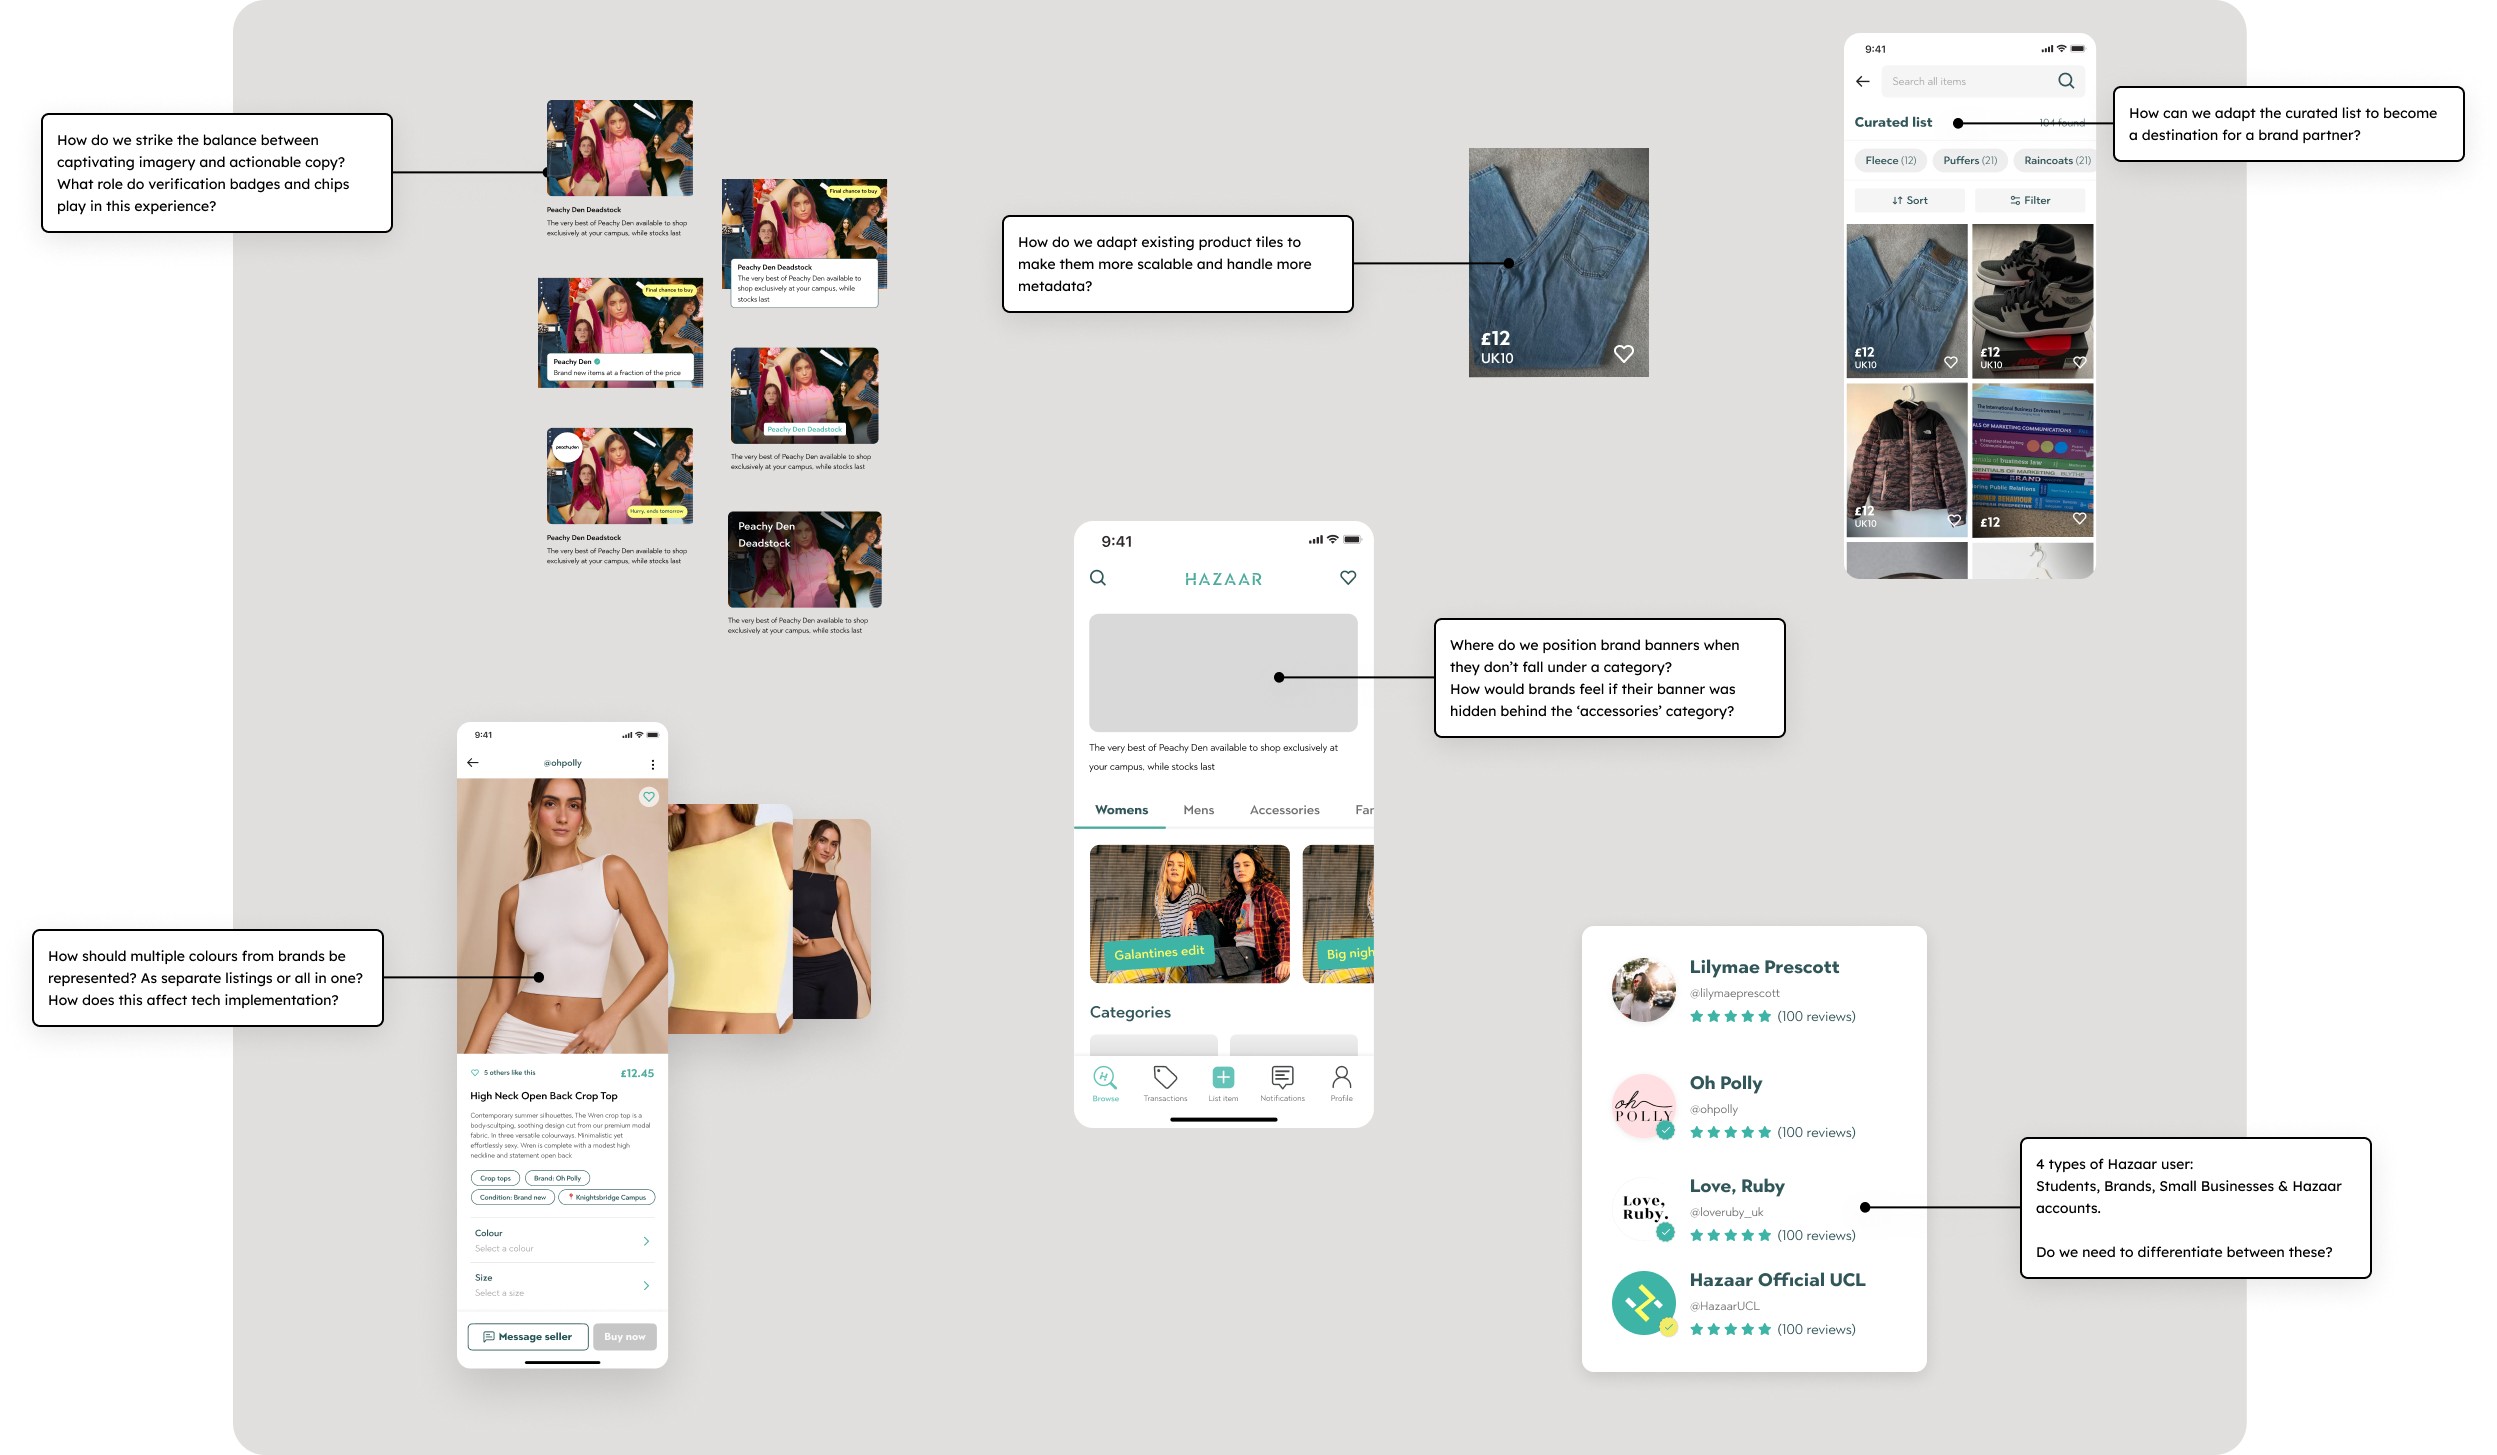This screenshot has width=2497, height=1455.
Task: Click the Love, Ruby brand avatar
Action: click(1643, 1209)
